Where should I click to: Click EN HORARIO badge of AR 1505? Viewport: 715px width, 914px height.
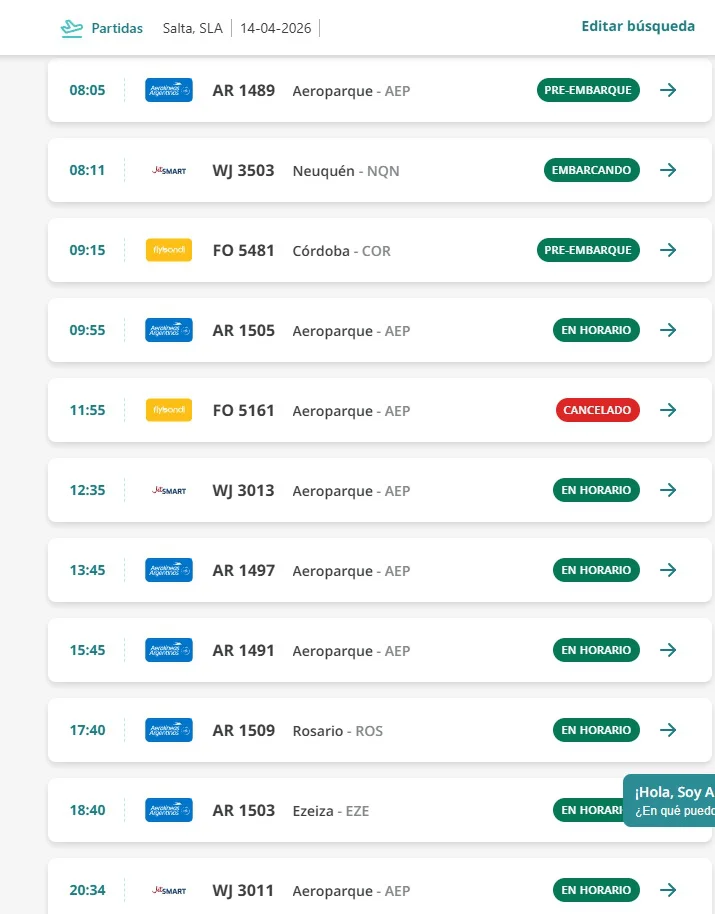(596, 330)
